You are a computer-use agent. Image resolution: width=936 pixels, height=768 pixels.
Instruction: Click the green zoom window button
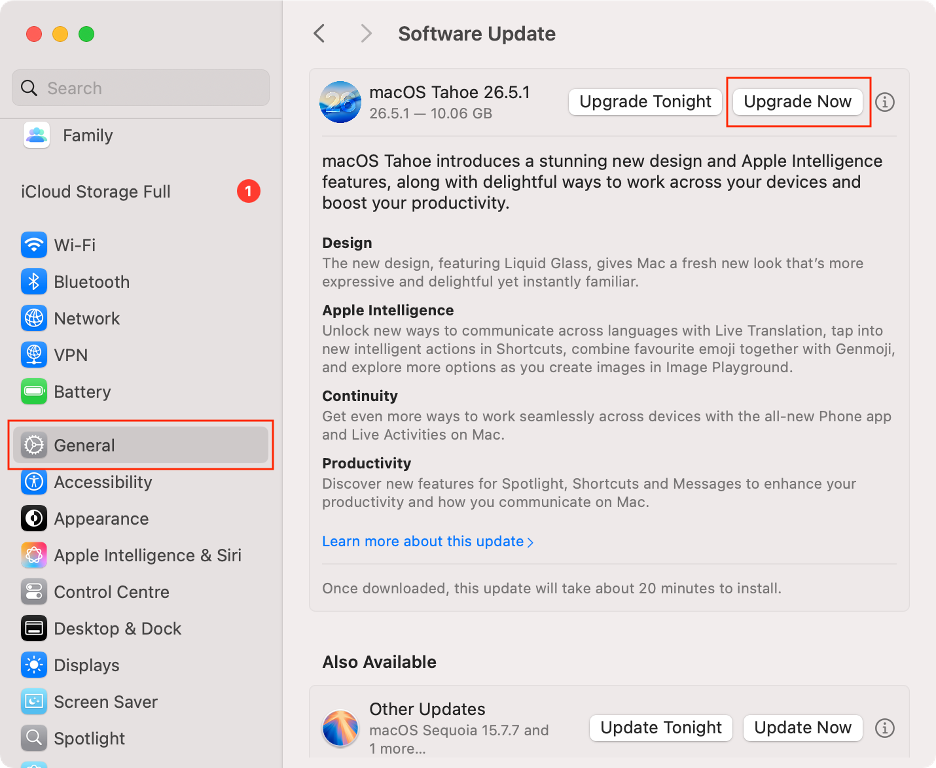coord(87,34)
